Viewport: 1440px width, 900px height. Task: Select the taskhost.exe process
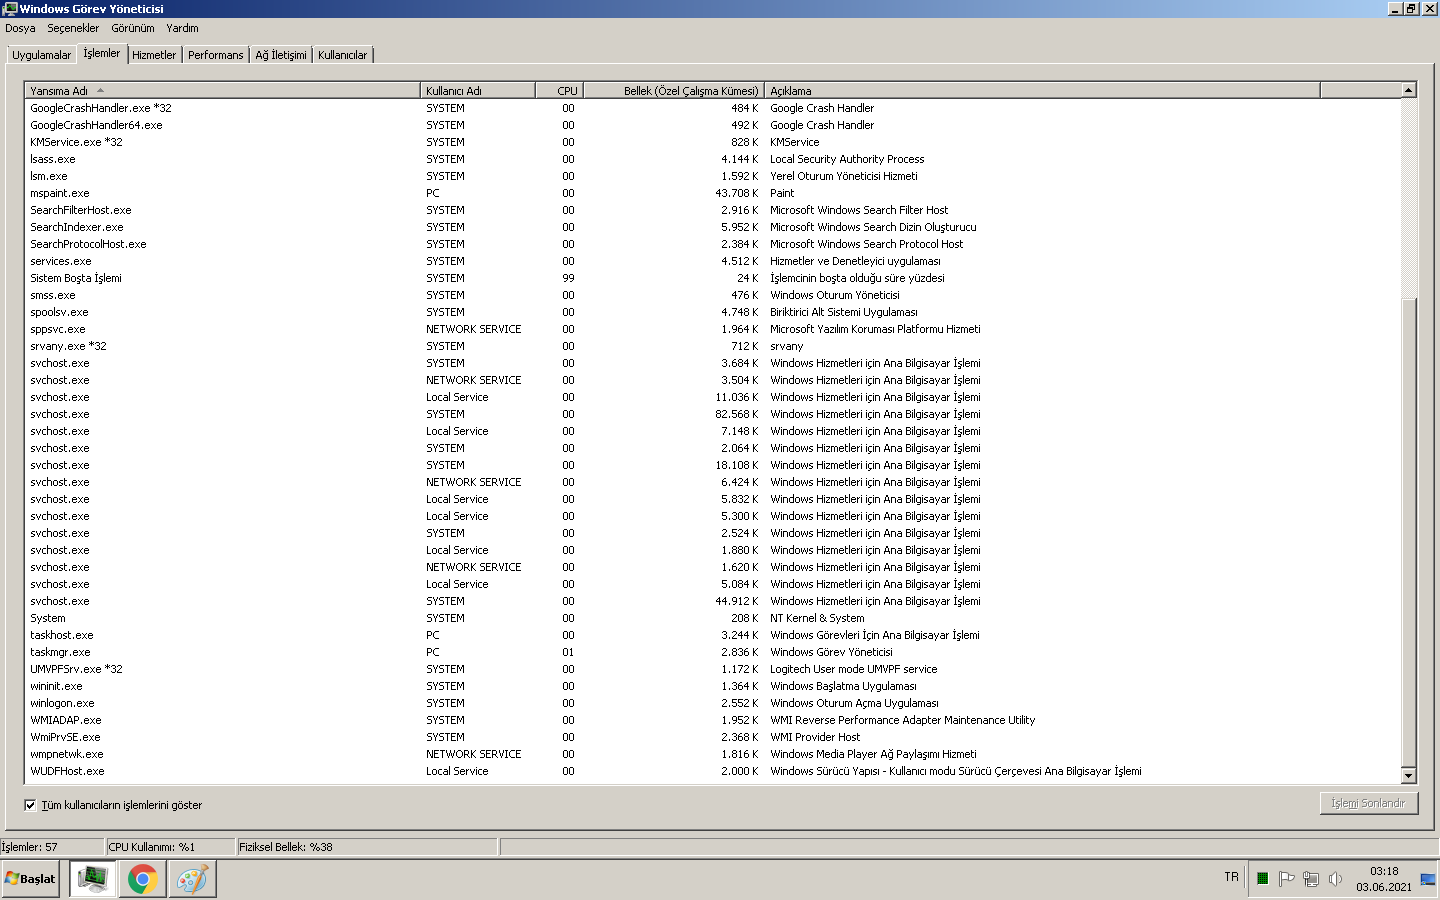712,635
